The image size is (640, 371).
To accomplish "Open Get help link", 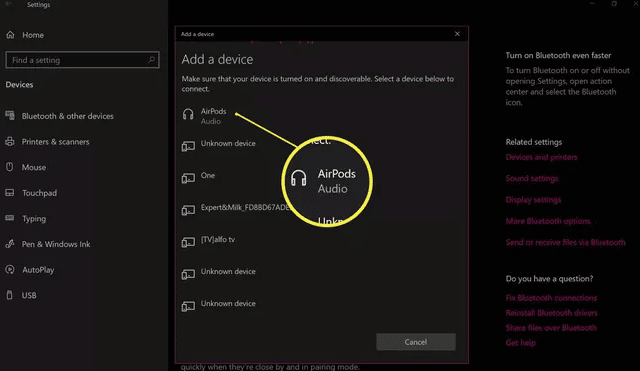I will coord(520,343).
